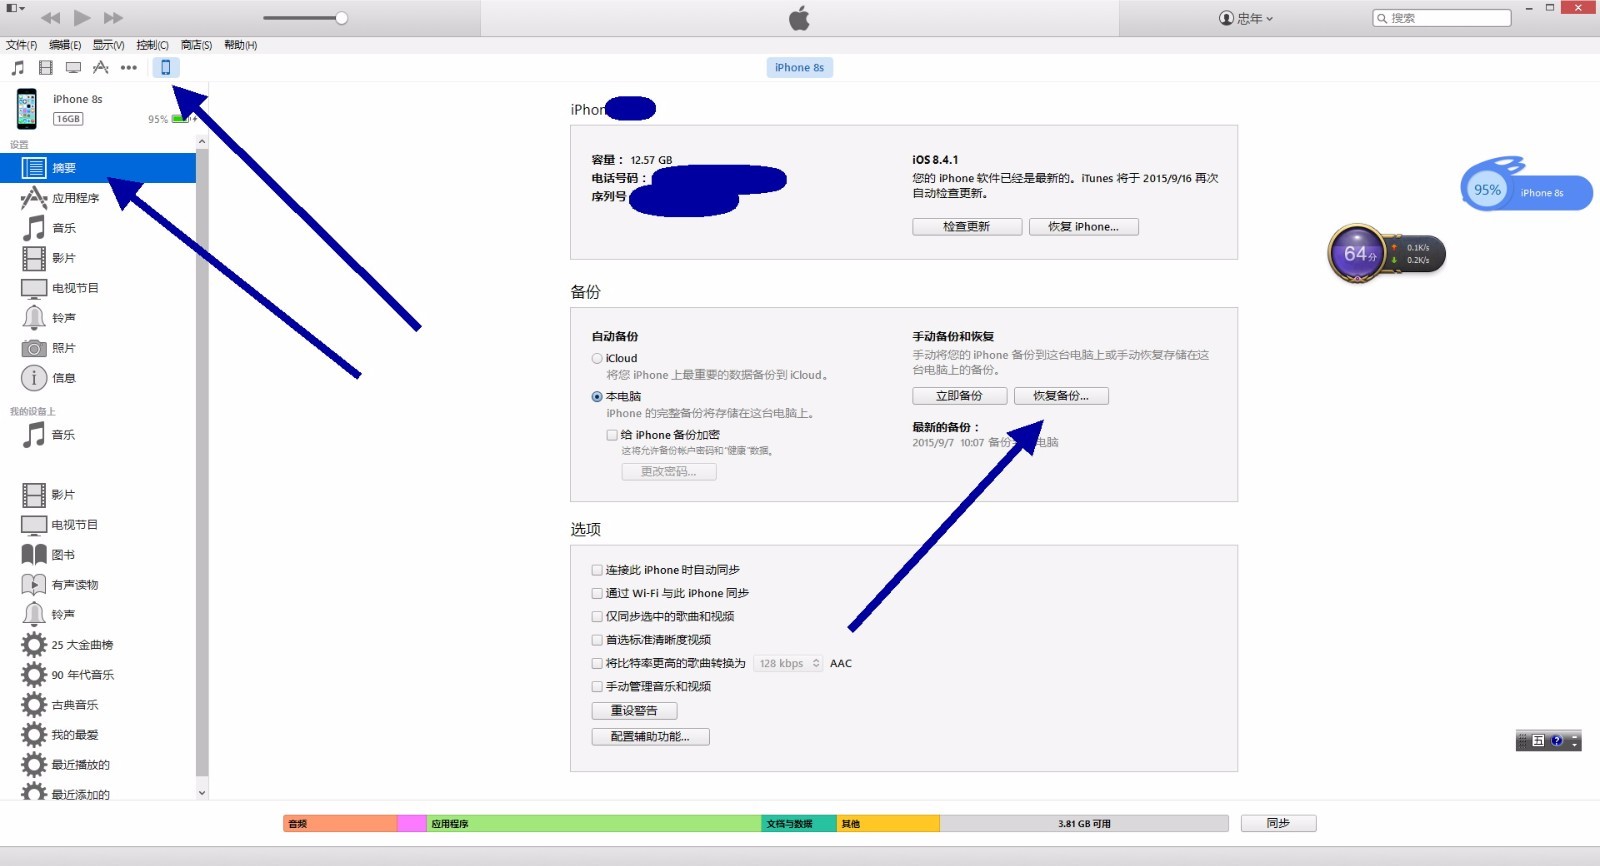Image resolution: width=1600 pixels, height=866 pixels.
Task: Click the 配置辅助功能... button
Action: (x=651, y=737)
